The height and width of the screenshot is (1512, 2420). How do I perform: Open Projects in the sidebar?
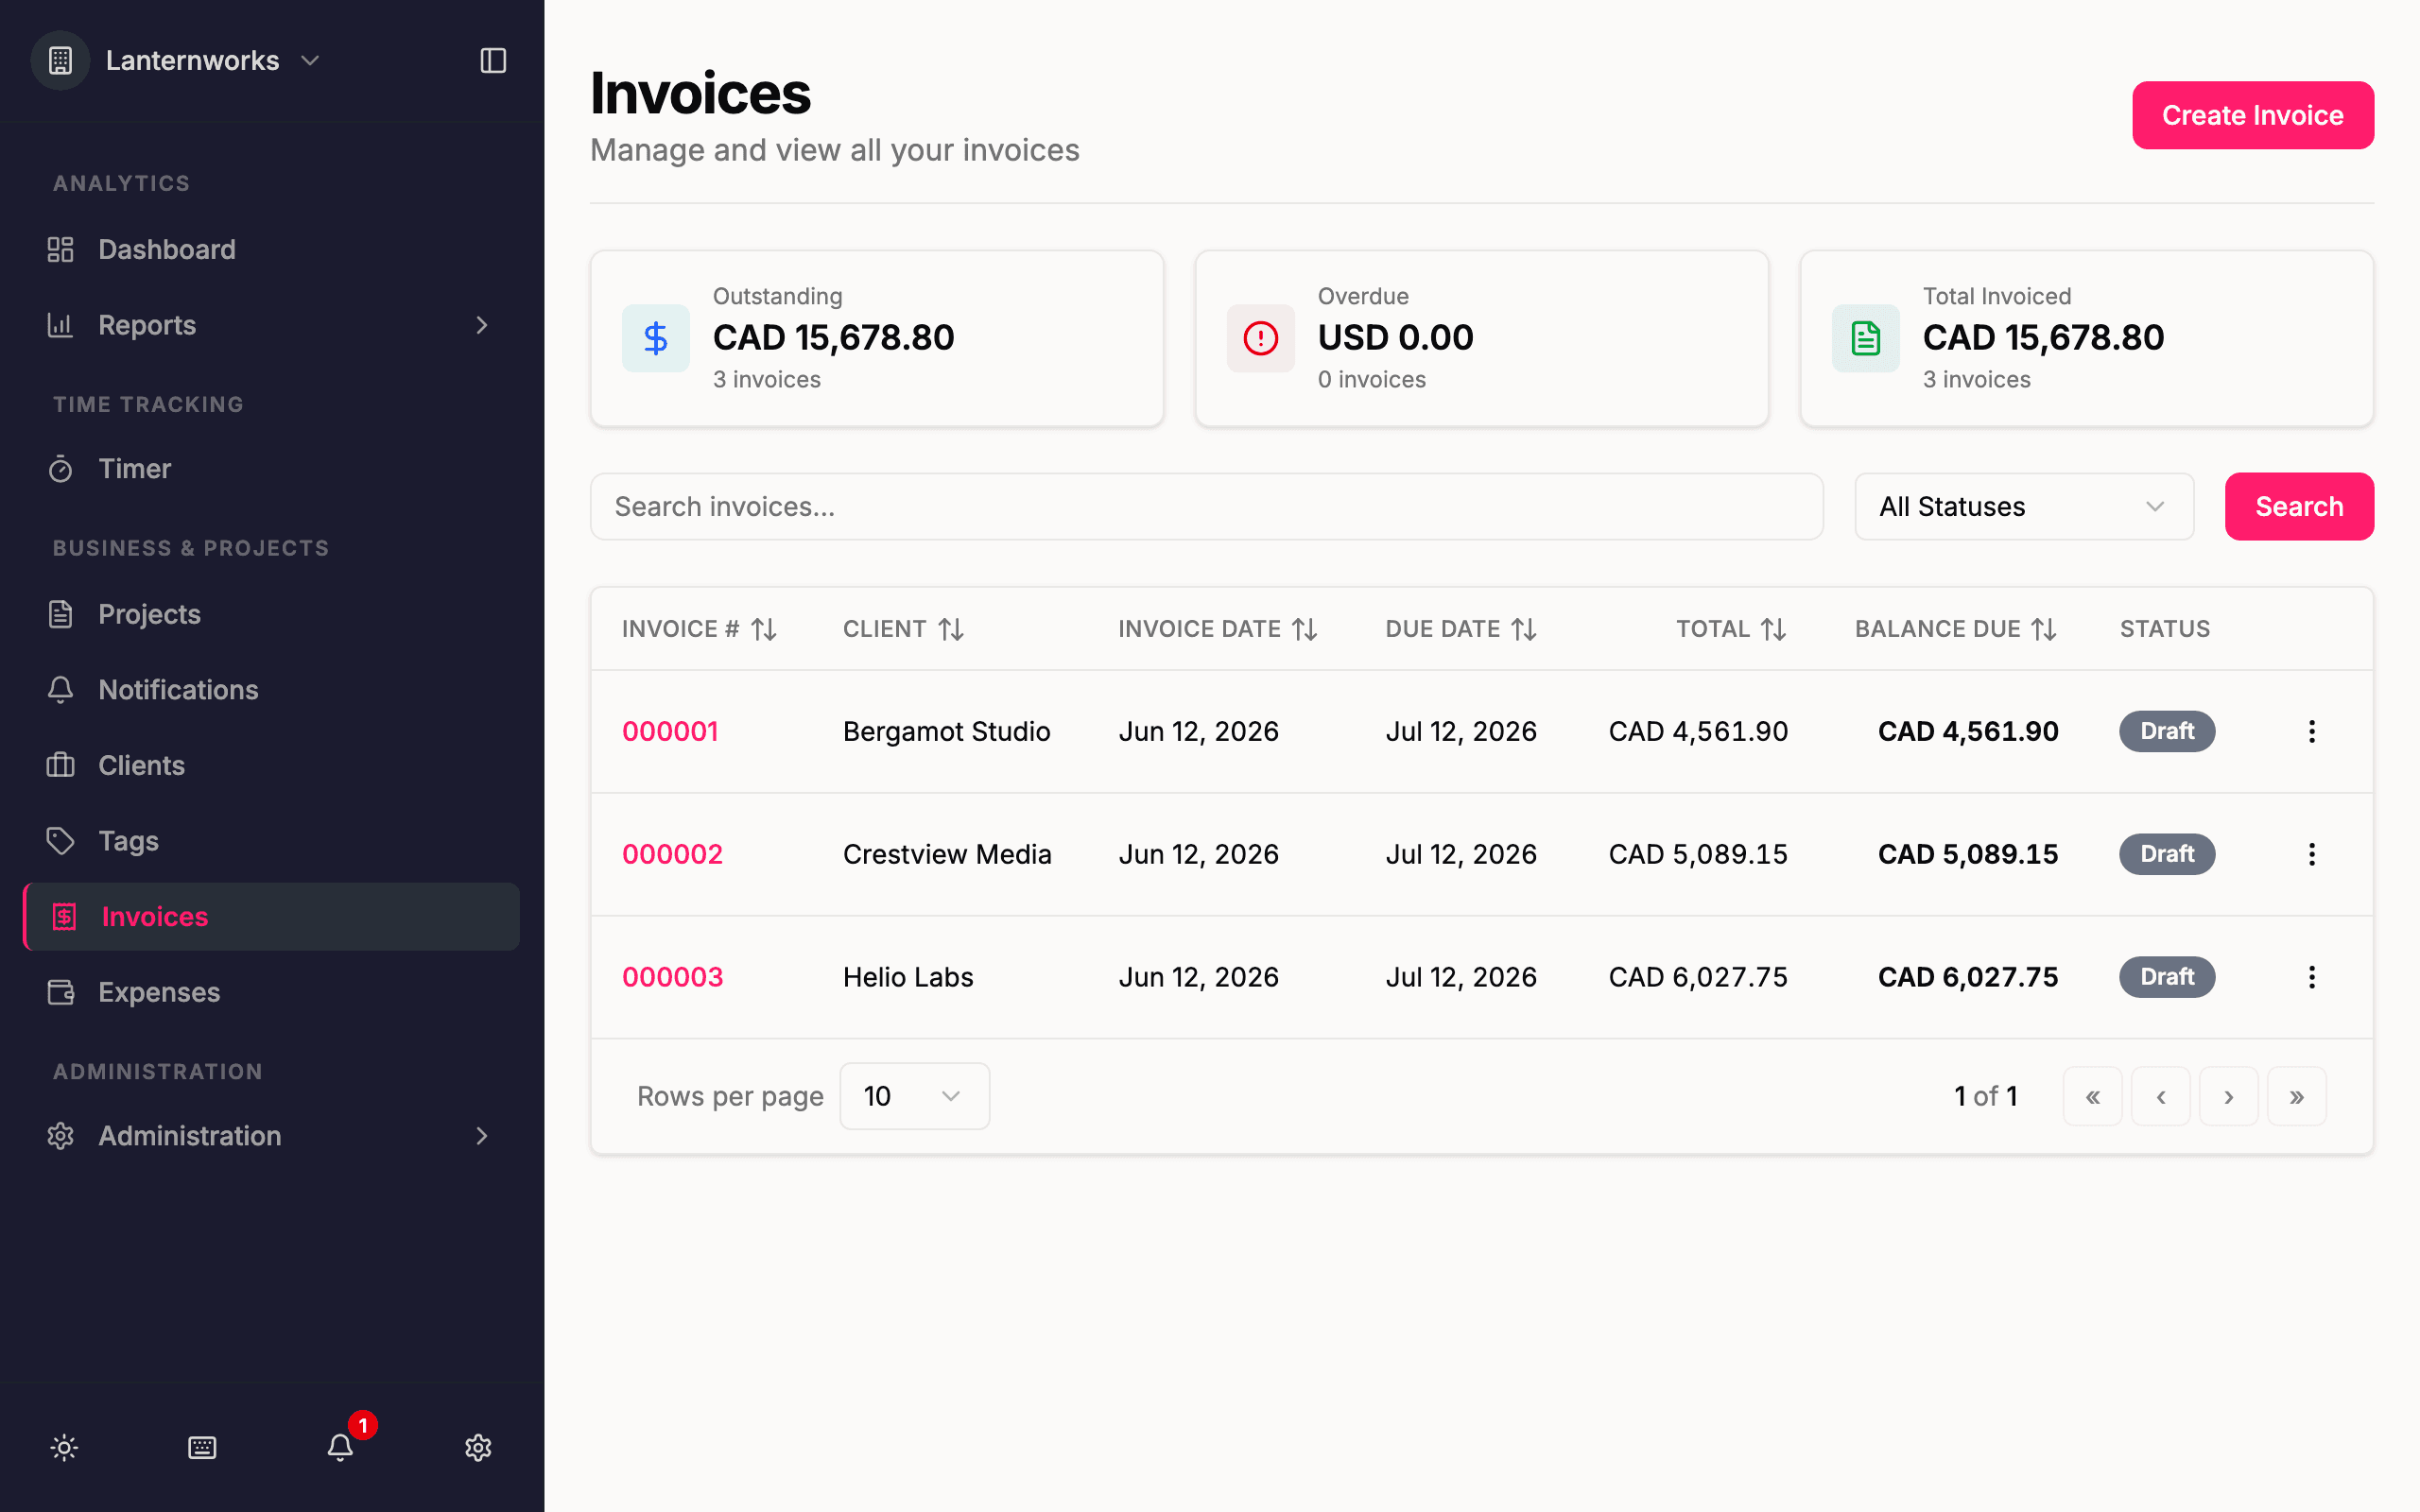tap(272, 614)
